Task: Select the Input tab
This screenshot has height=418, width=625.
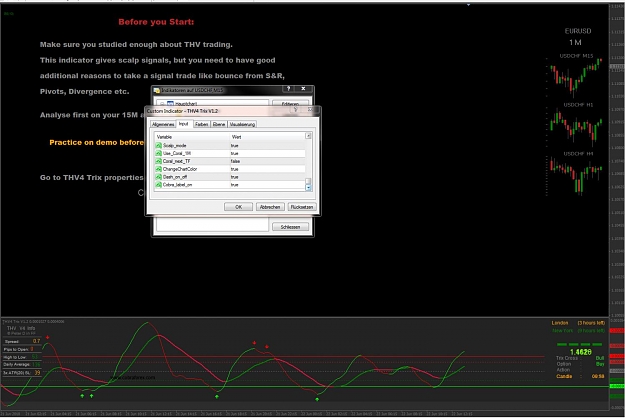Action: click(x=183, y=124)
